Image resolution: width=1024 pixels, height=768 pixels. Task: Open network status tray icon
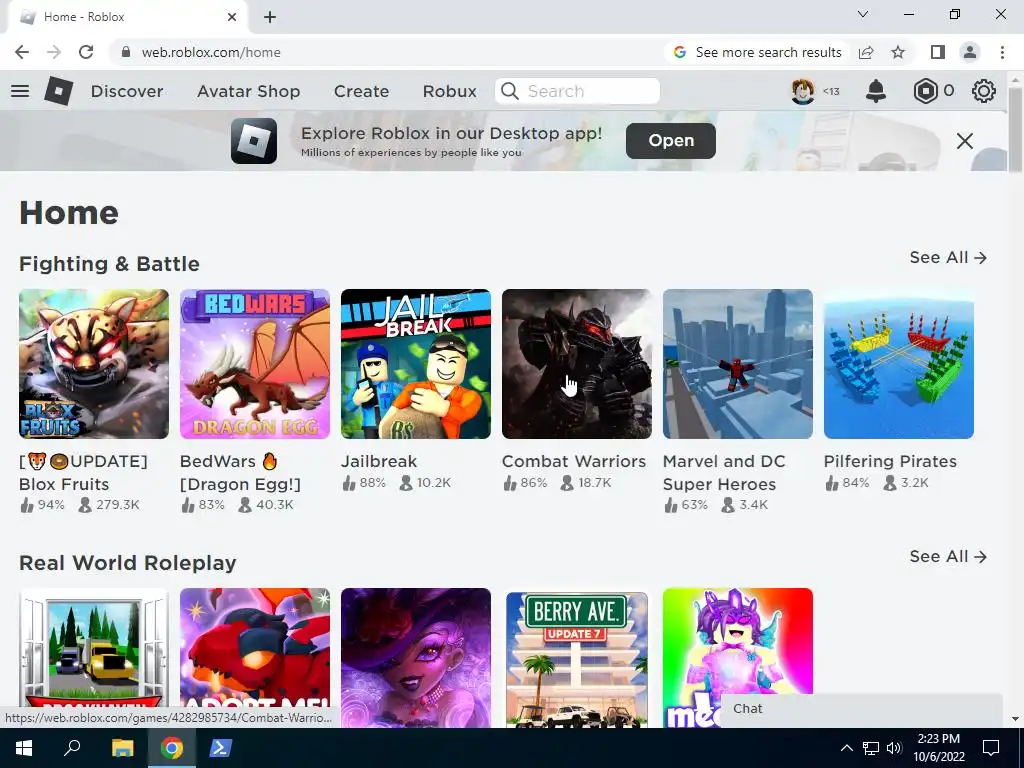[871, 748]
